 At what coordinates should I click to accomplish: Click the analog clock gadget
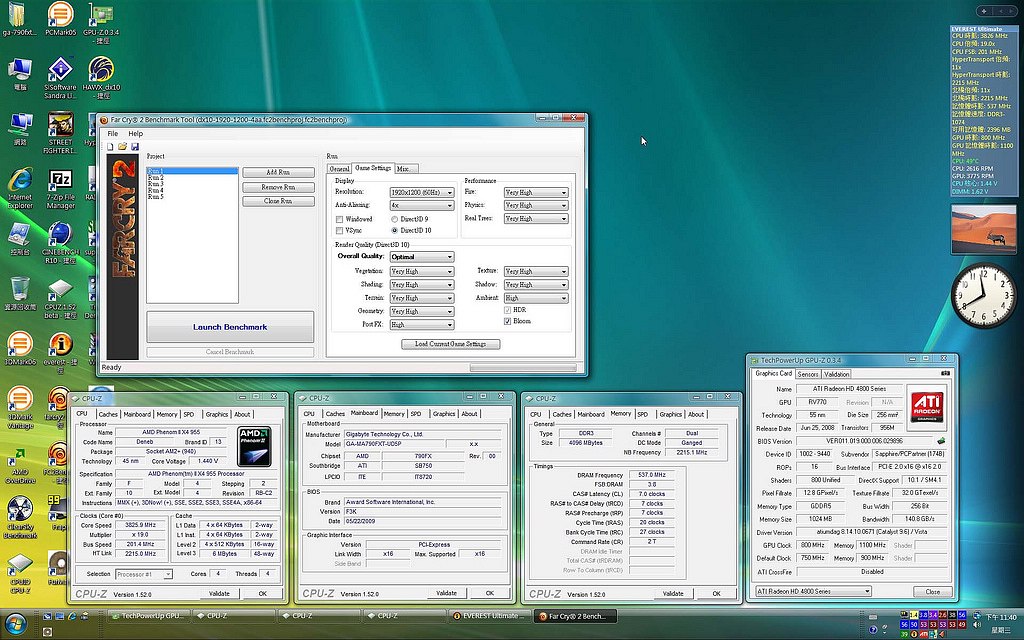(984, 296)
